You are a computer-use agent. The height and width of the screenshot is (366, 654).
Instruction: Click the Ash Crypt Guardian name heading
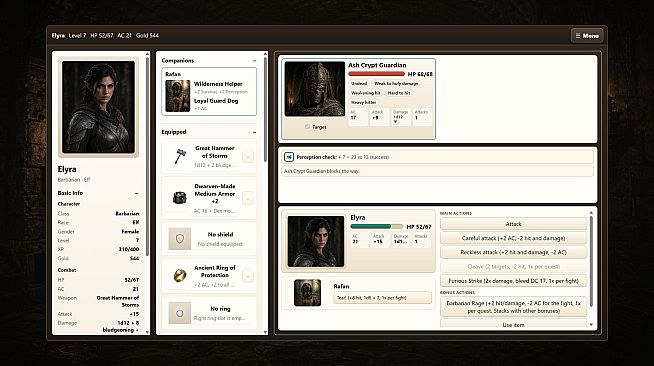(x=377, y=65)
